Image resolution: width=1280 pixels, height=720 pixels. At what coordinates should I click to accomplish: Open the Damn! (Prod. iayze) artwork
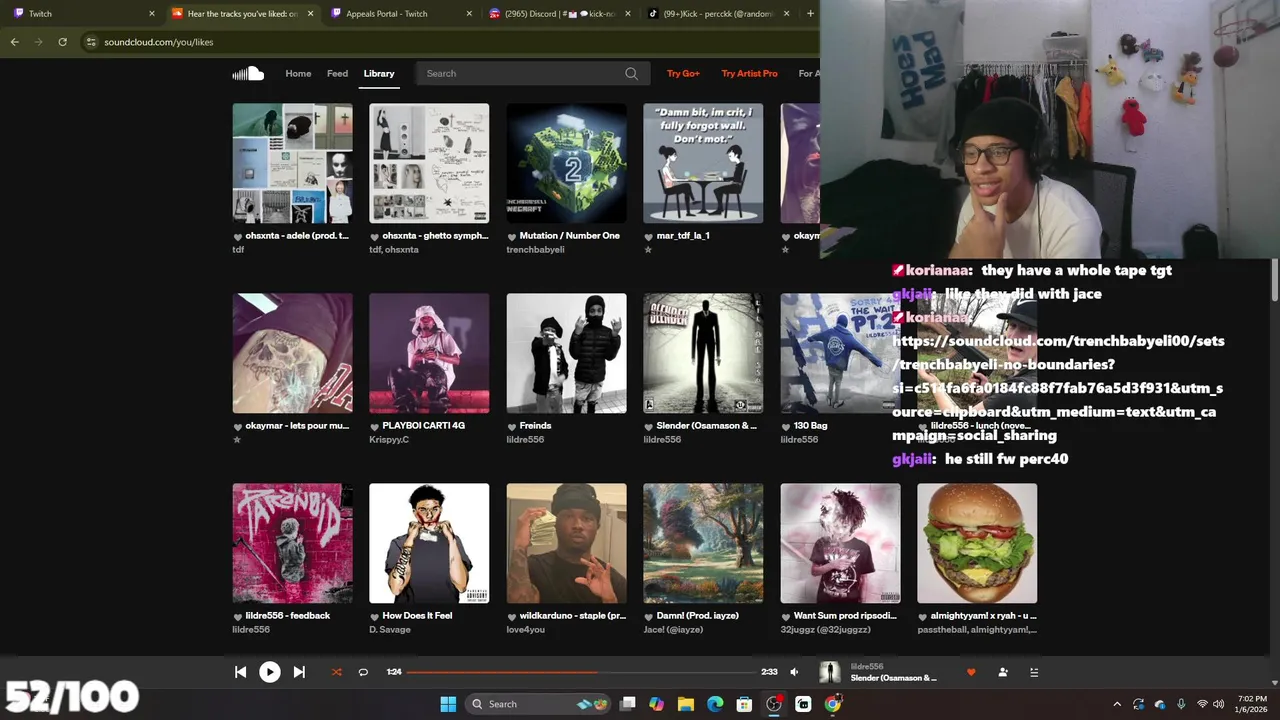point(703,543)
